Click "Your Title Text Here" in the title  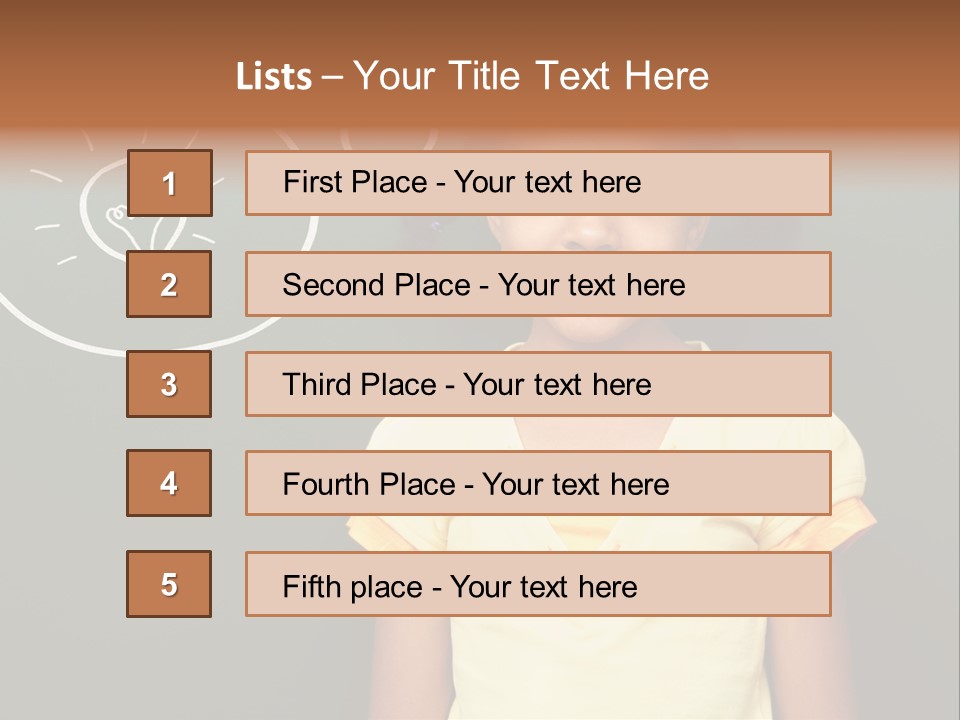coord(531,76)
